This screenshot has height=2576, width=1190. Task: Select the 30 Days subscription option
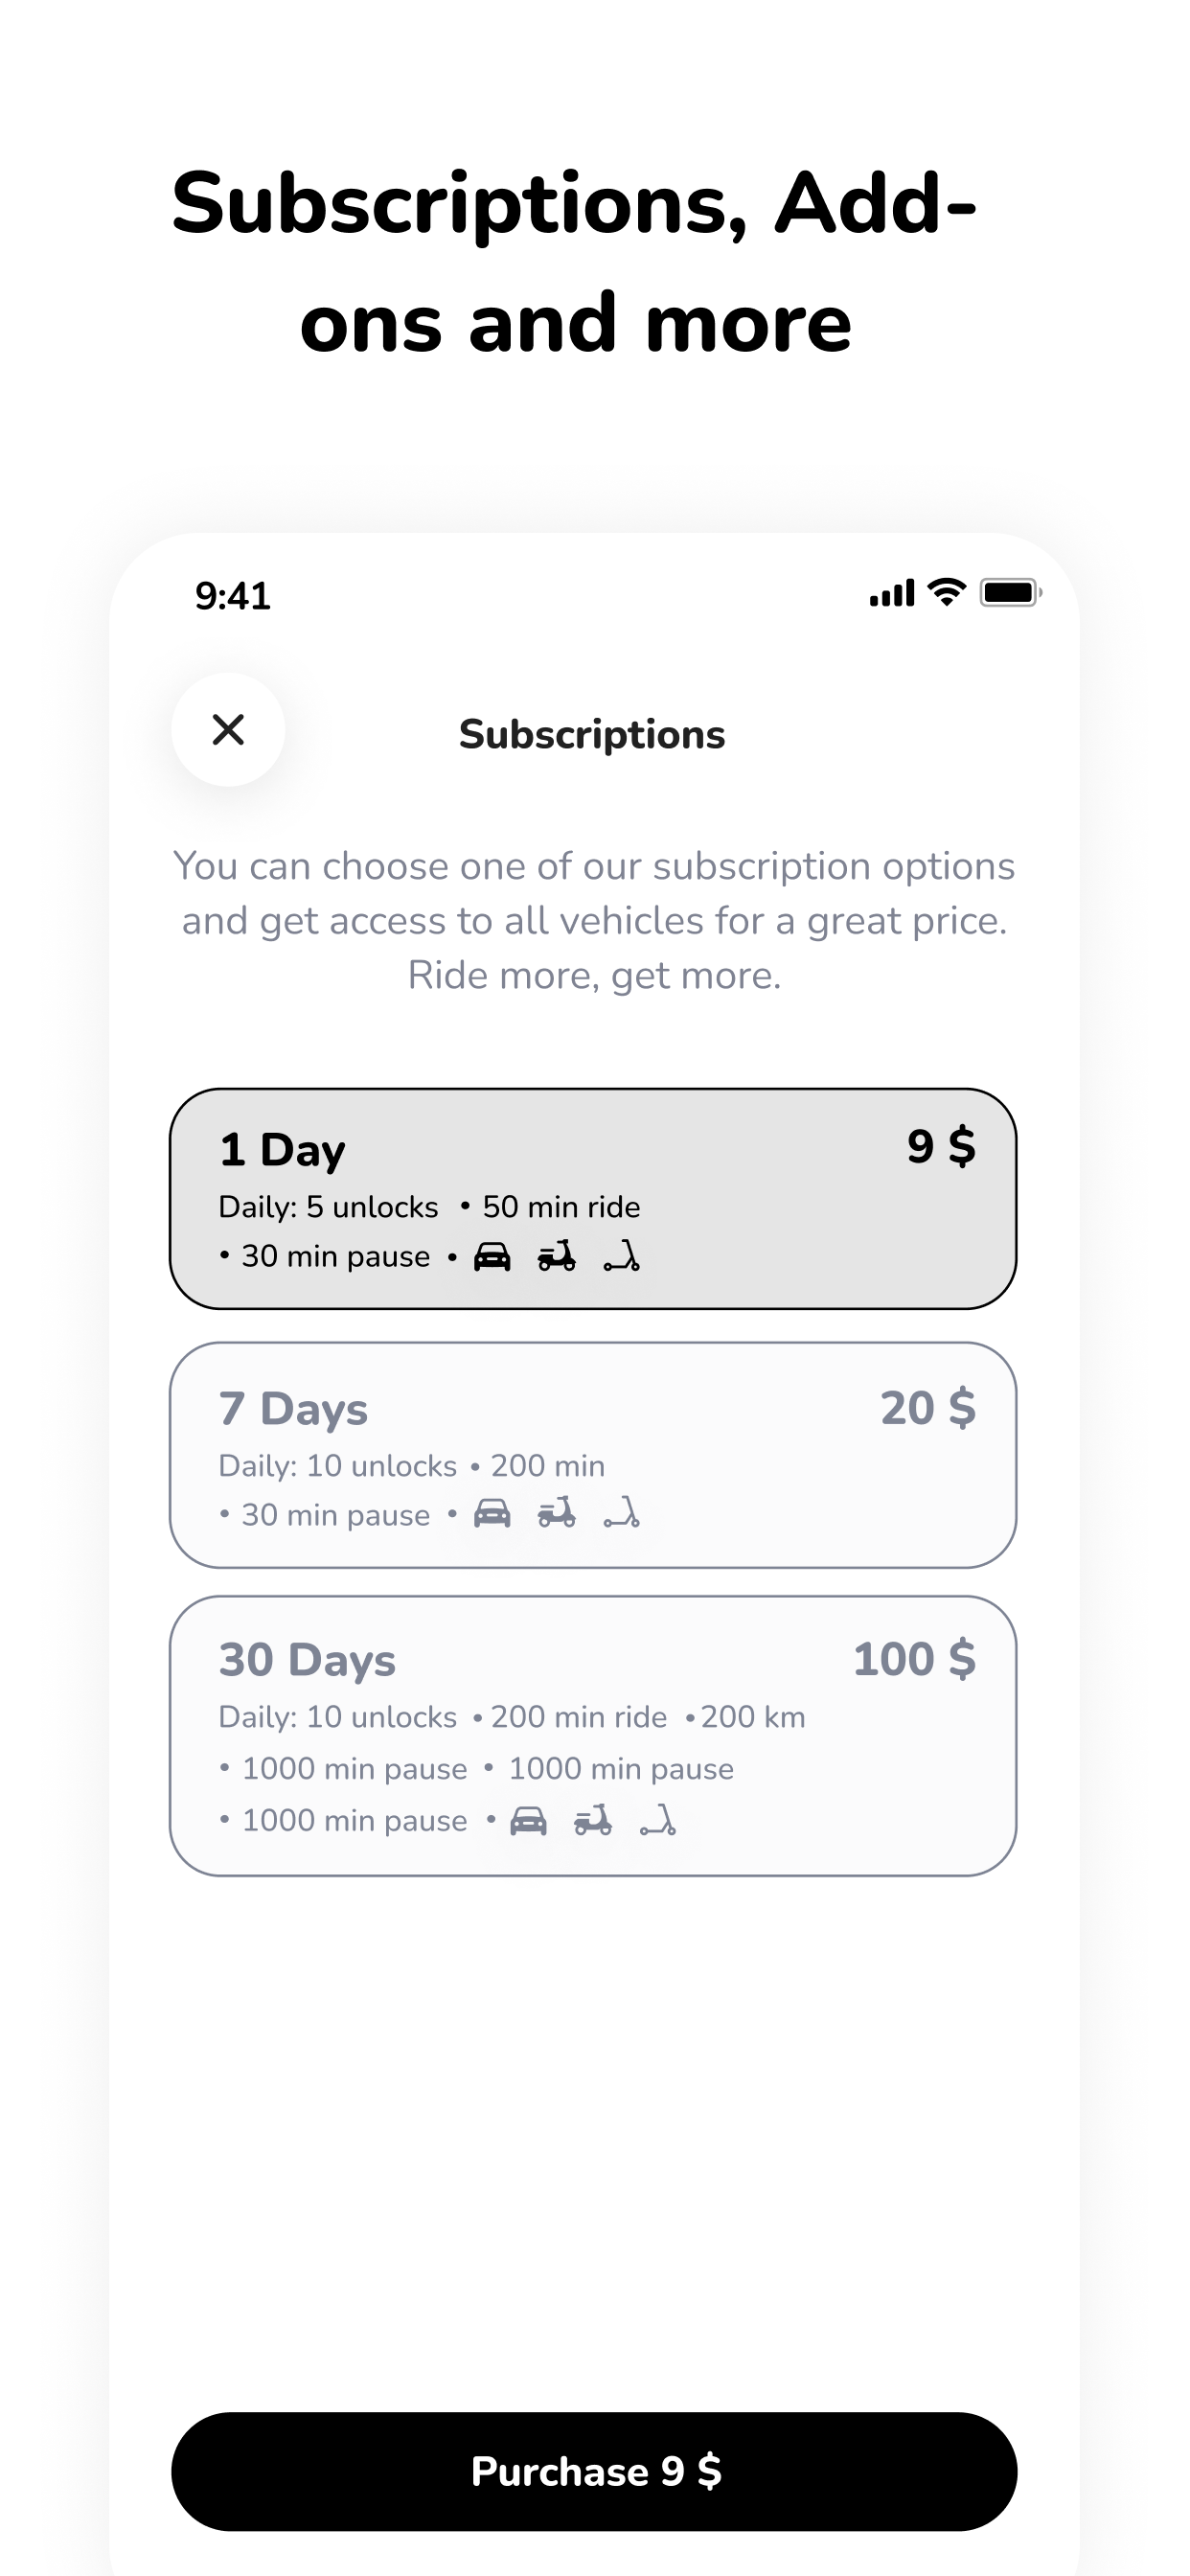(x=593, y=1736)
